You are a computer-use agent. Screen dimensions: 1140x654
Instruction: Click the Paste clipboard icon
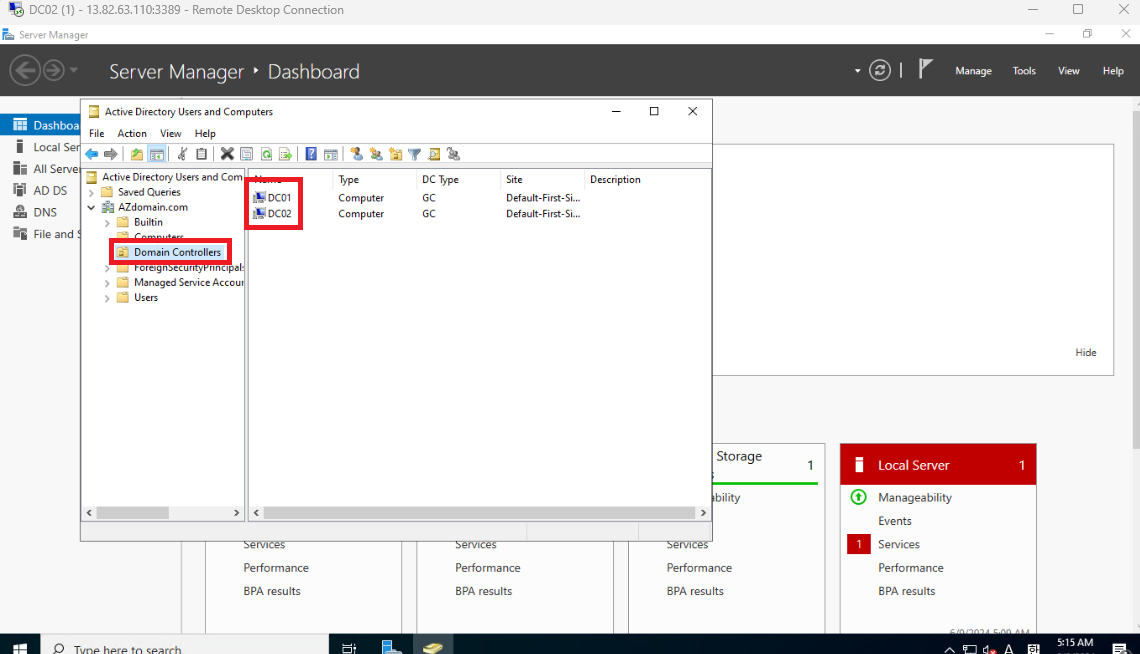point(201,154)
